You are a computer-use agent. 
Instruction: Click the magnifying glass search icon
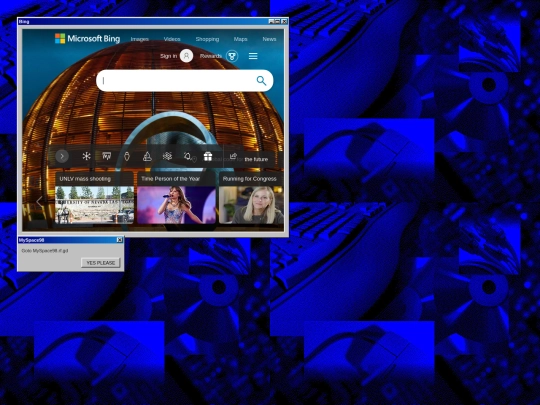pos(261,81)
